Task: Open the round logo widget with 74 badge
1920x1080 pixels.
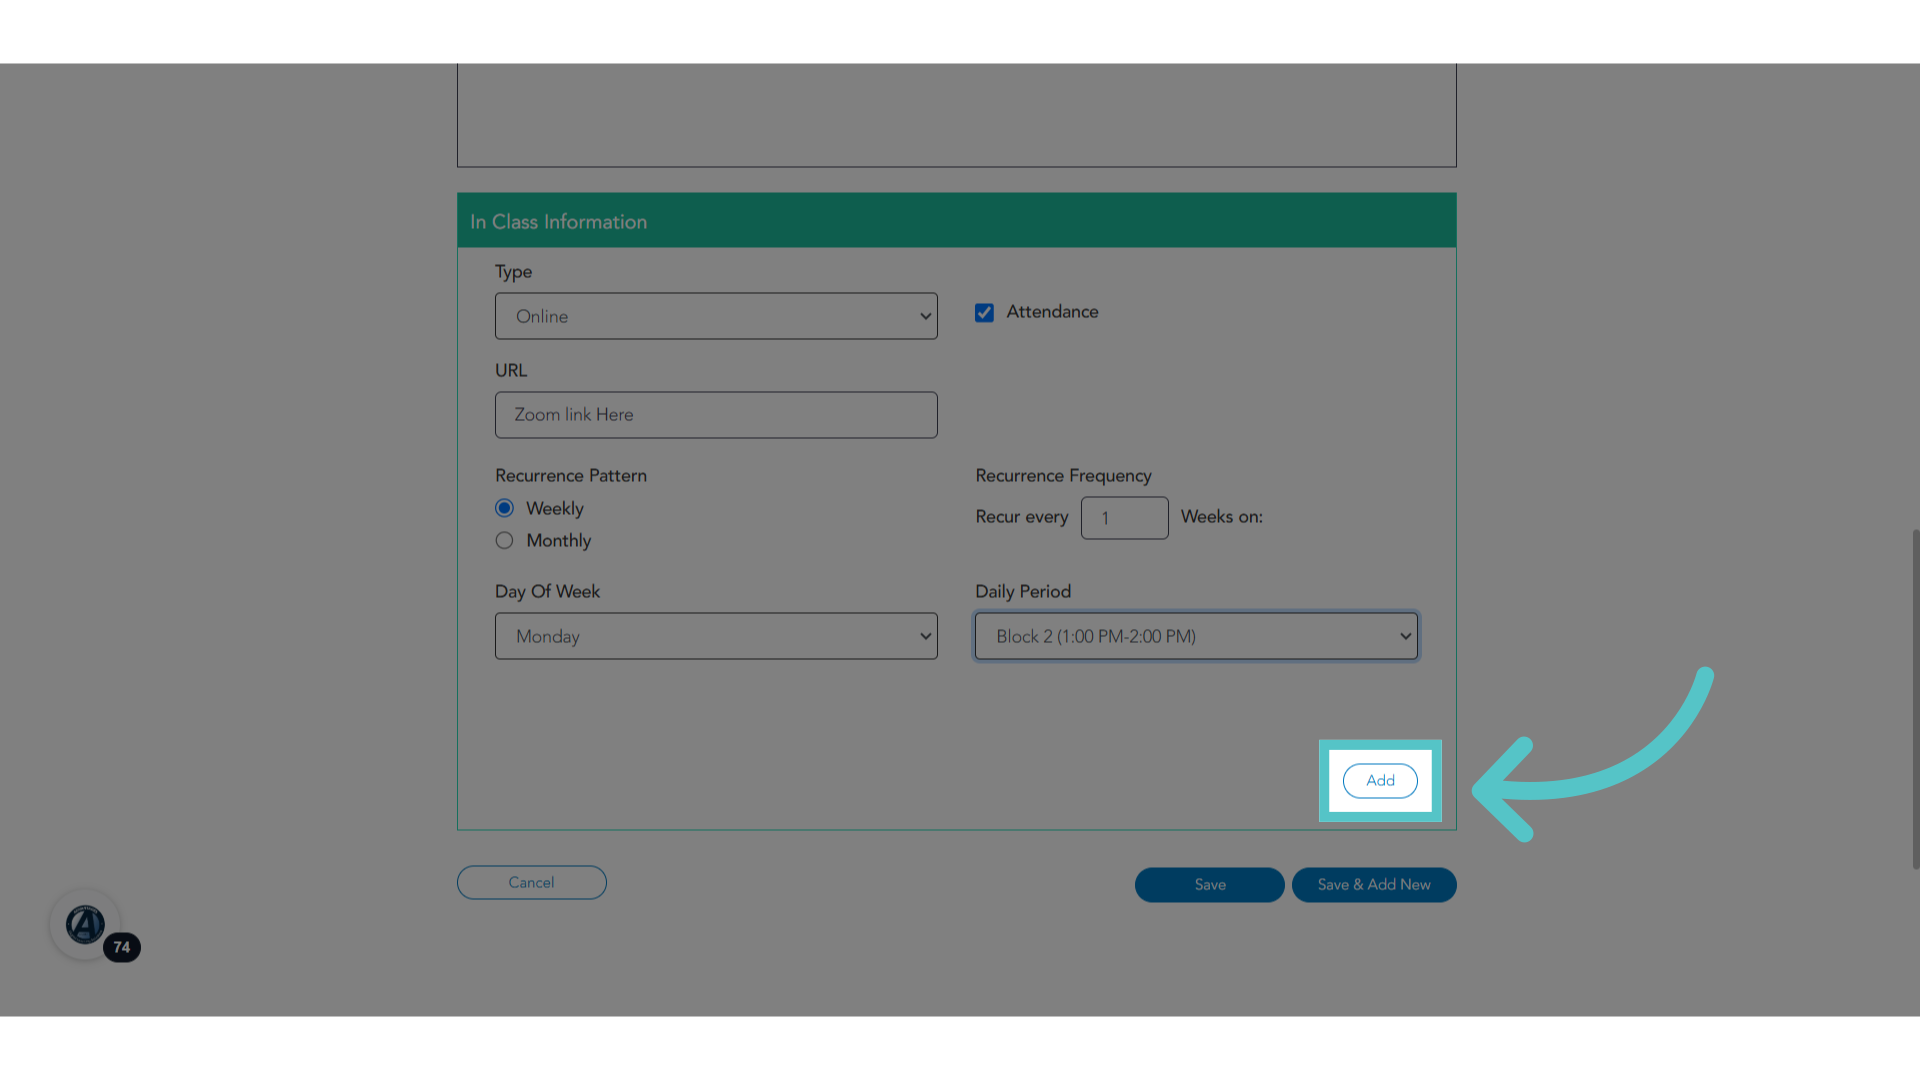Action: 86,925
